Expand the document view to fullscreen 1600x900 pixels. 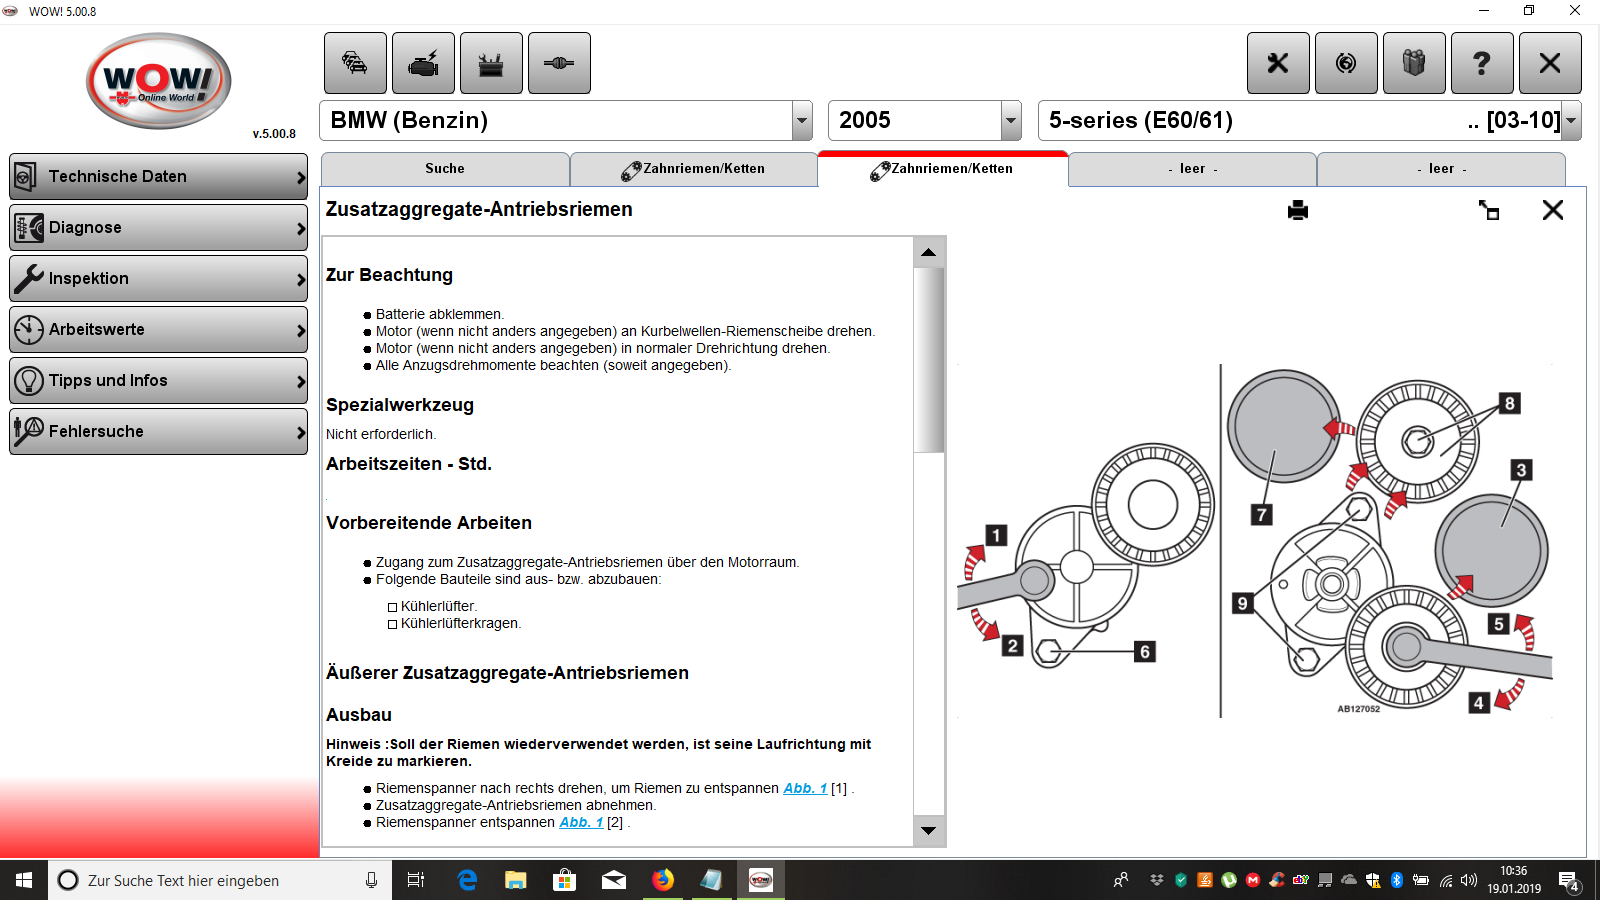(x=1489, y=210)
